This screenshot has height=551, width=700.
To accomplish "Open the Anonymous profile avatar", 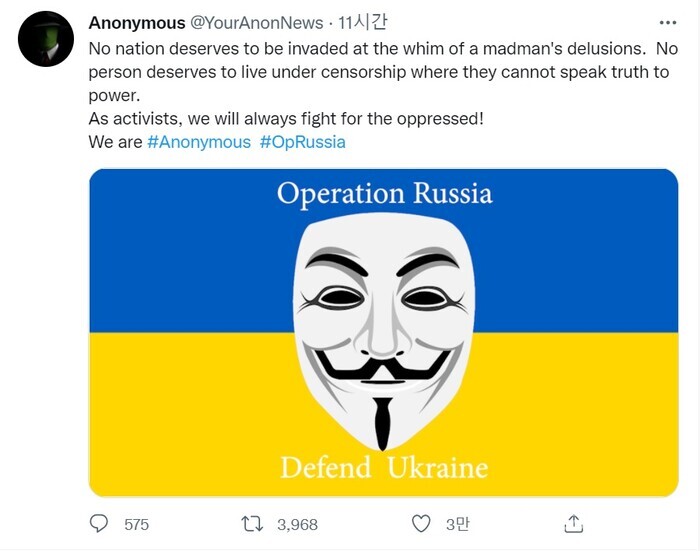I will [x=46, y=39].
